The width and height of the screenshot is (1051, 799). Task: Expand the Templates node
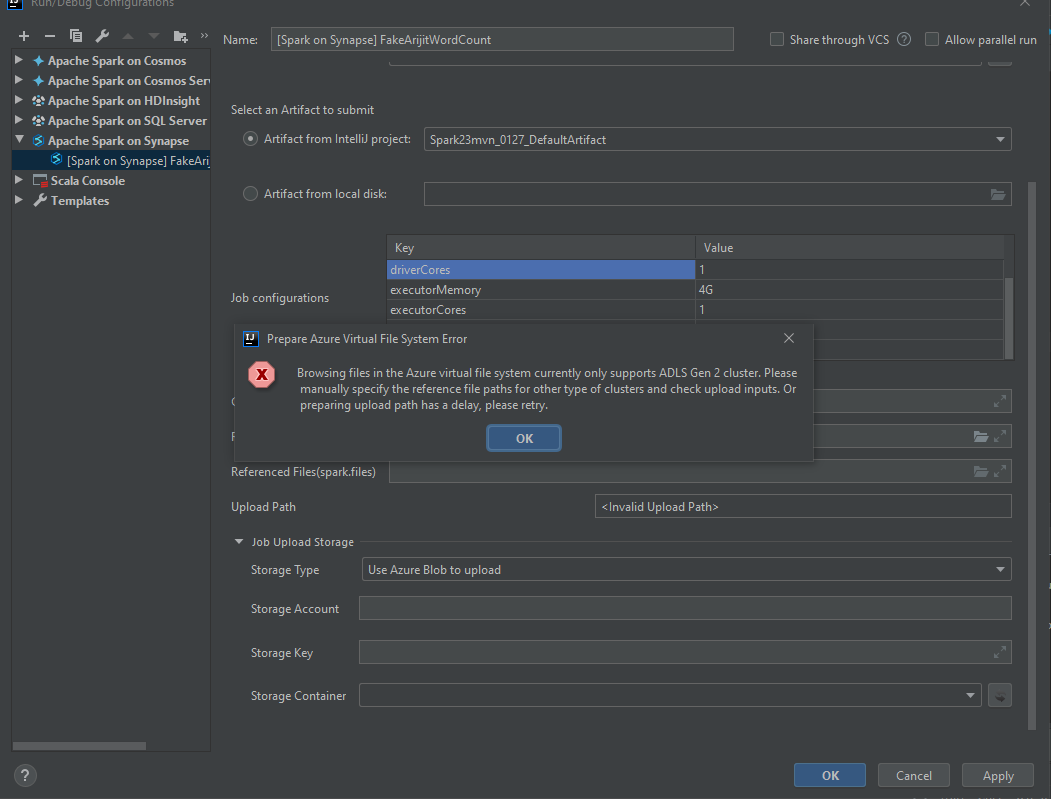[19, 200]
